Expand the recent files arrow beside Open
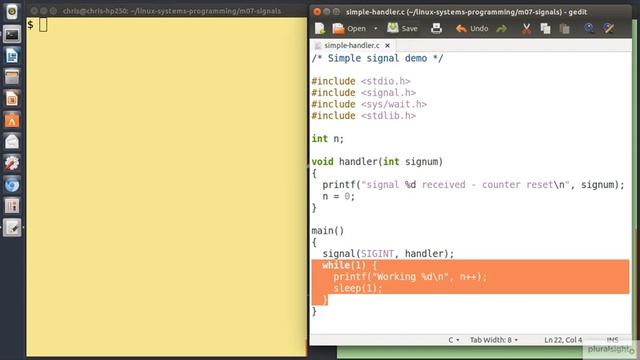Viewport: 640px width, 360px height. [376, 29]
